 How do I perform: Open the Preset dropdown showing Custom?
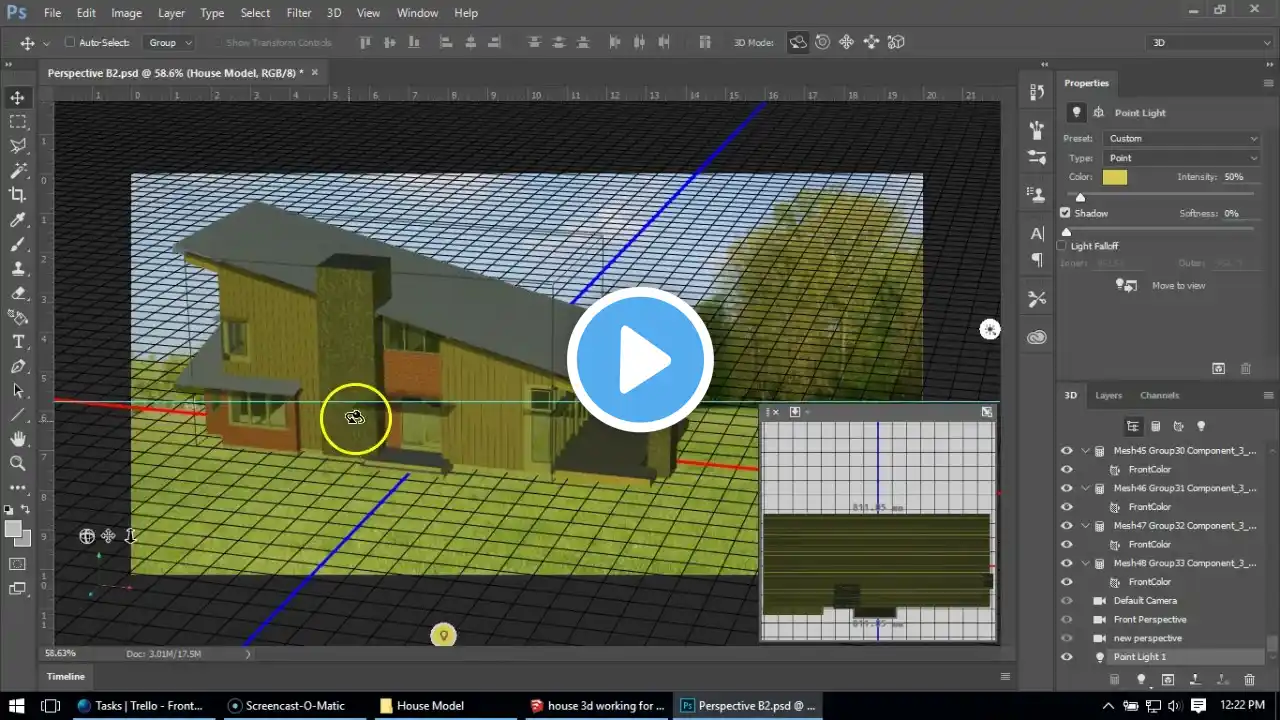tap(1182, 139)
